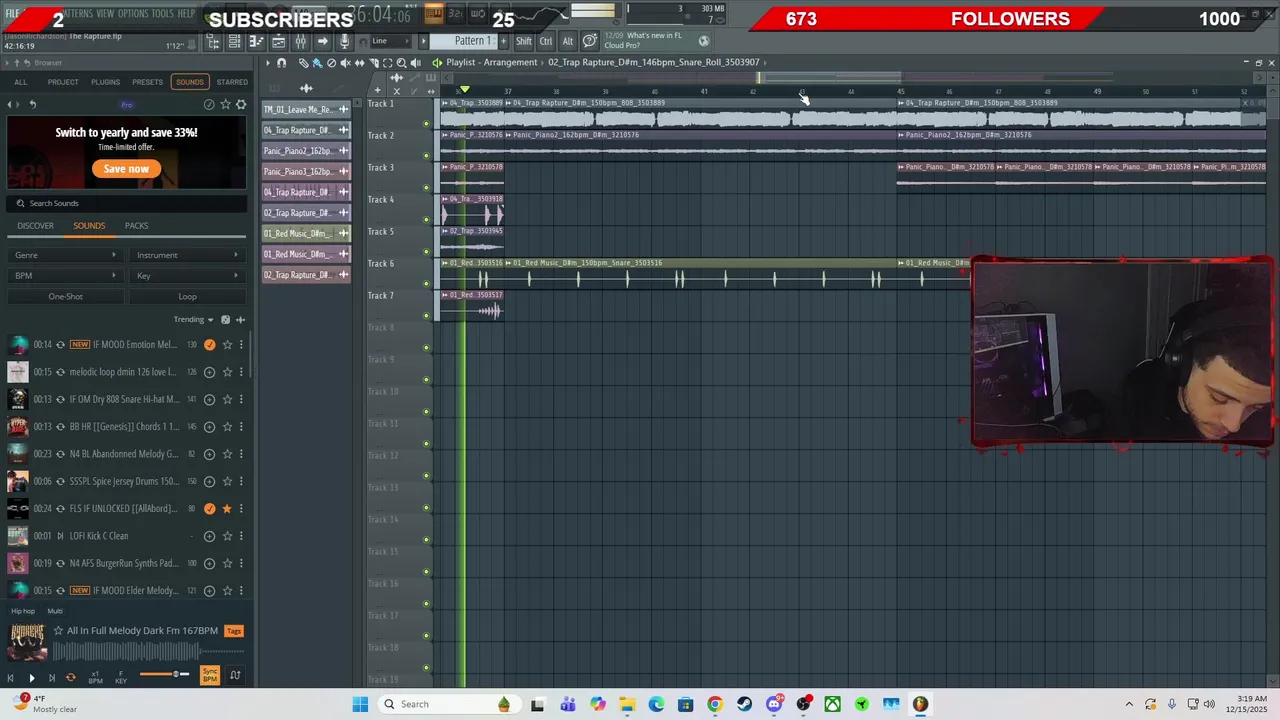Switch to the PROJECT browser tab

63,82
